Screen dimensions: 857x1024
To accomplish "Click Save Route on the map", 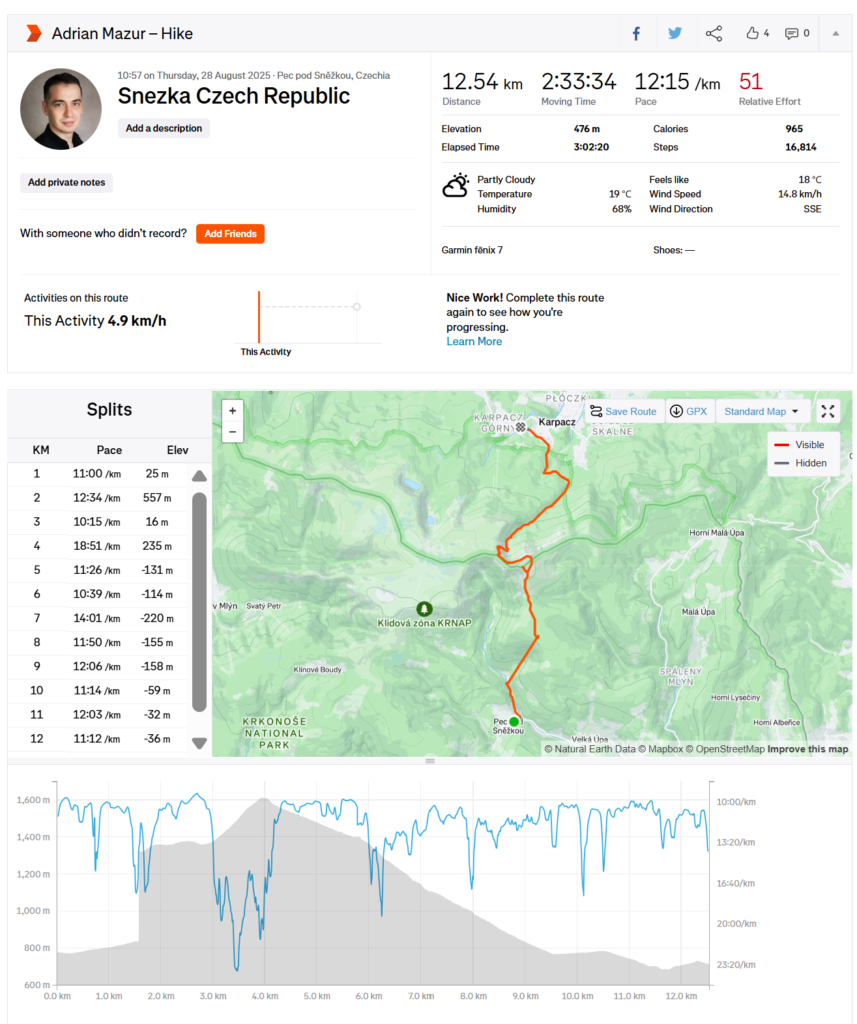I will pos(623,411).
